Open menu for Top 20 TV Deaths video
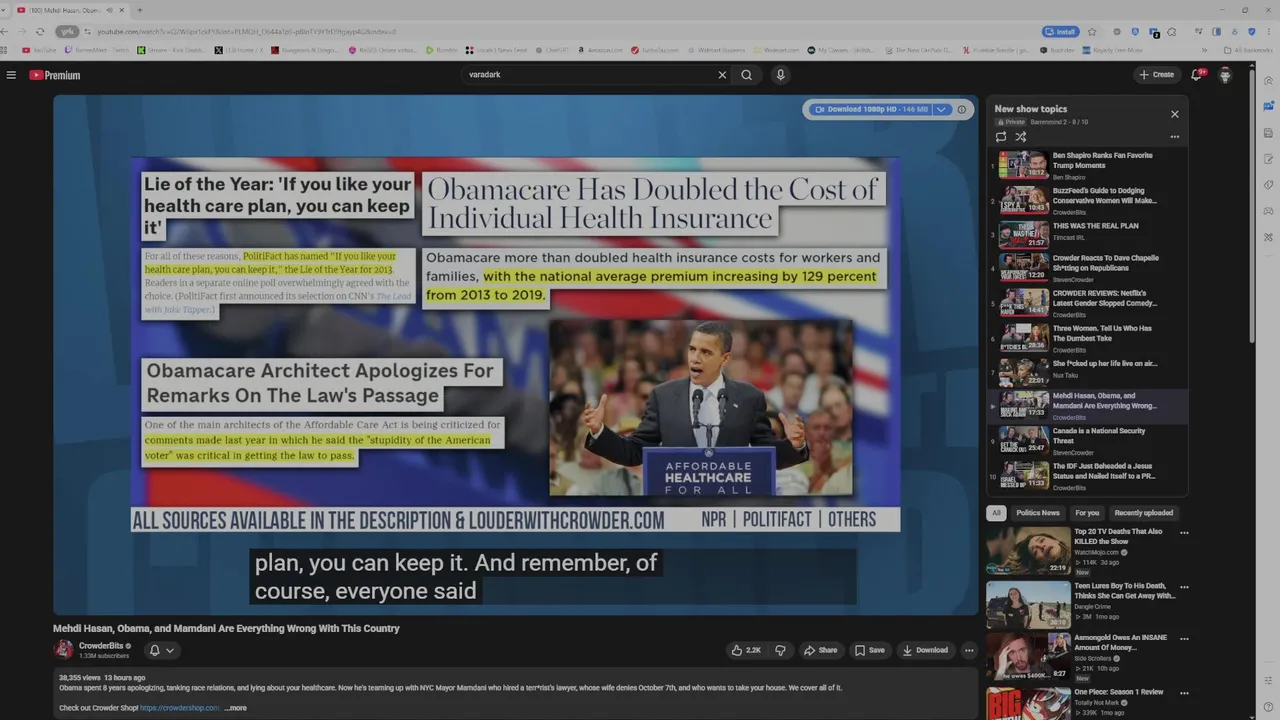Screen dimensions: 1280x720 point(1184,533)
